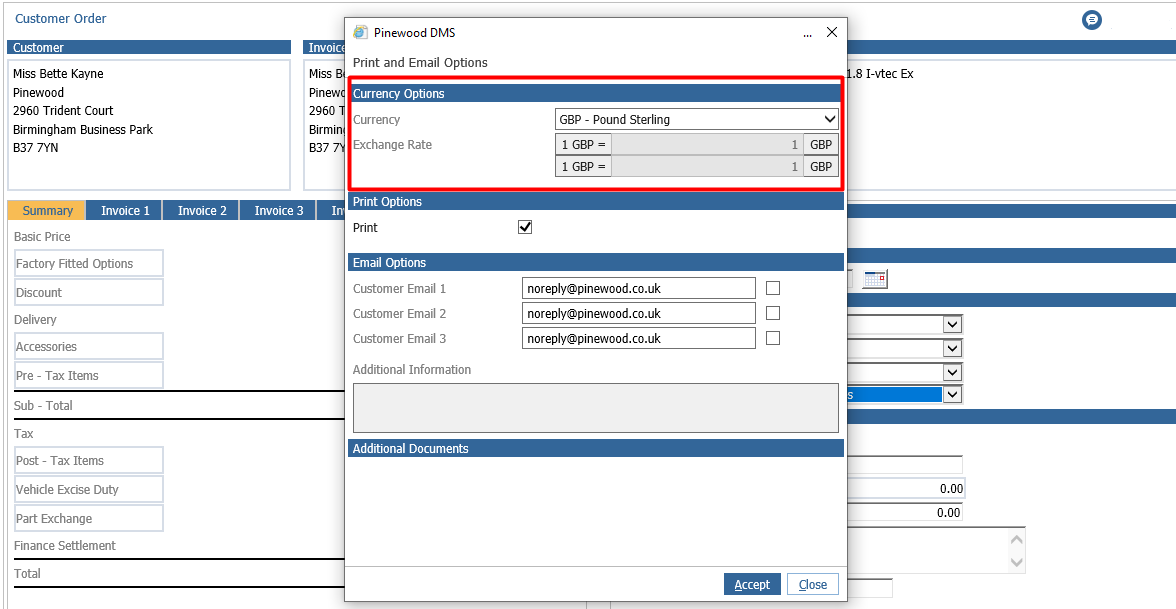This screenshot has height=609, width=1176.
Task: Click the Email Options section header
Action: (596, 262)
